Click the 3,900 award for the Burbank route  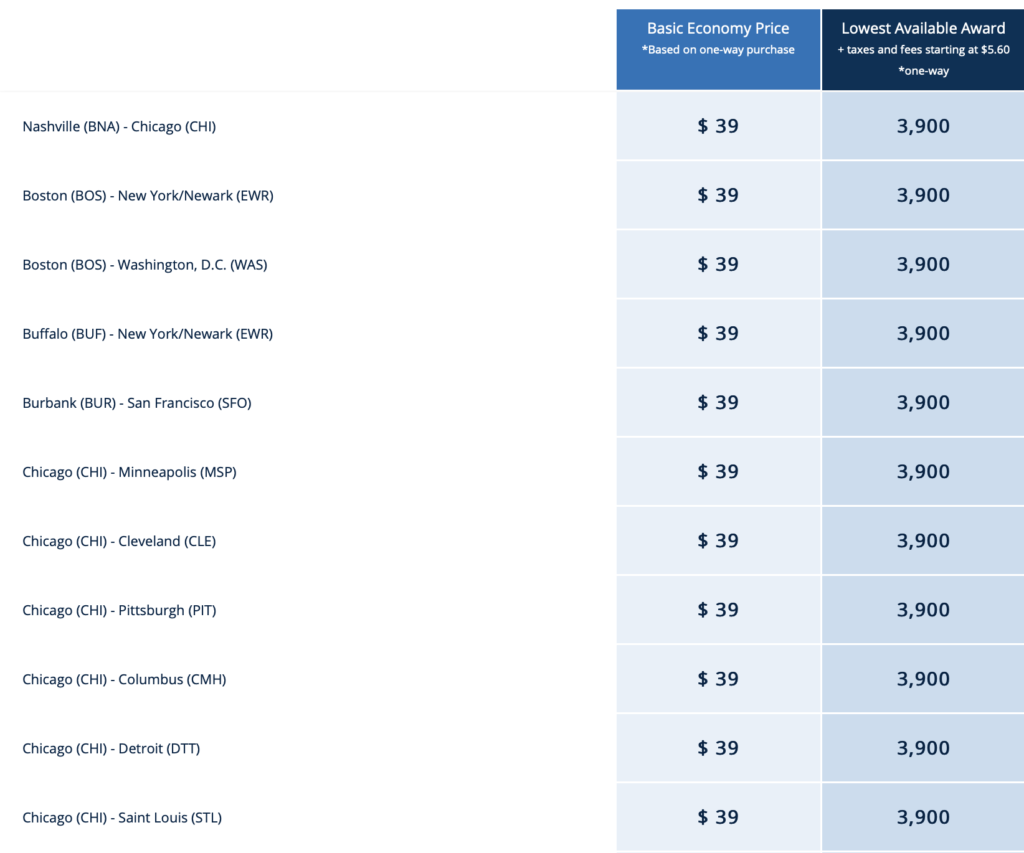pos(922,402)
